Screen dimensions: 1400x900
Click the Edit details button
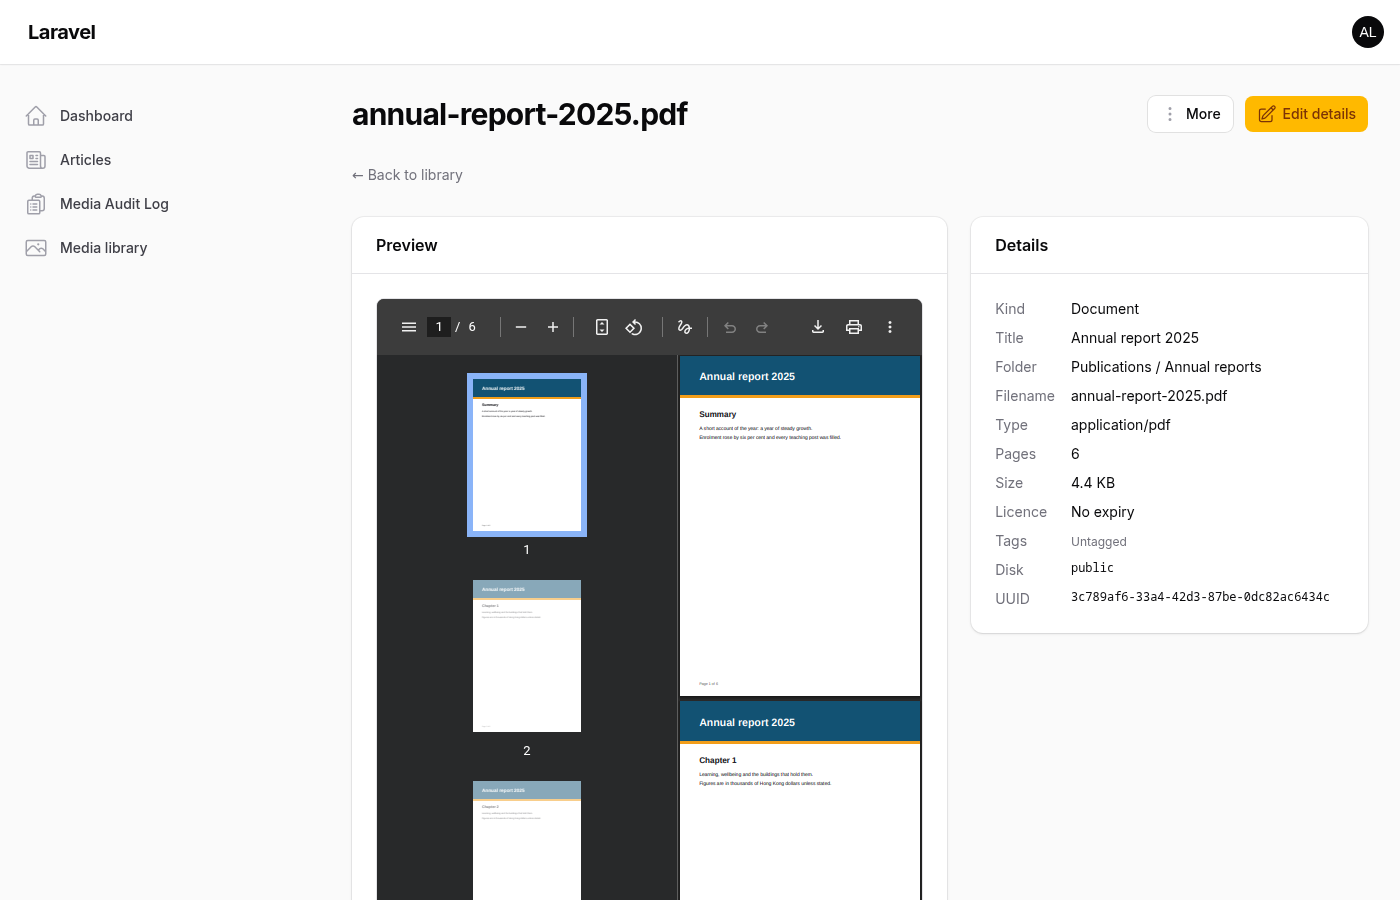click(1306, 114)
